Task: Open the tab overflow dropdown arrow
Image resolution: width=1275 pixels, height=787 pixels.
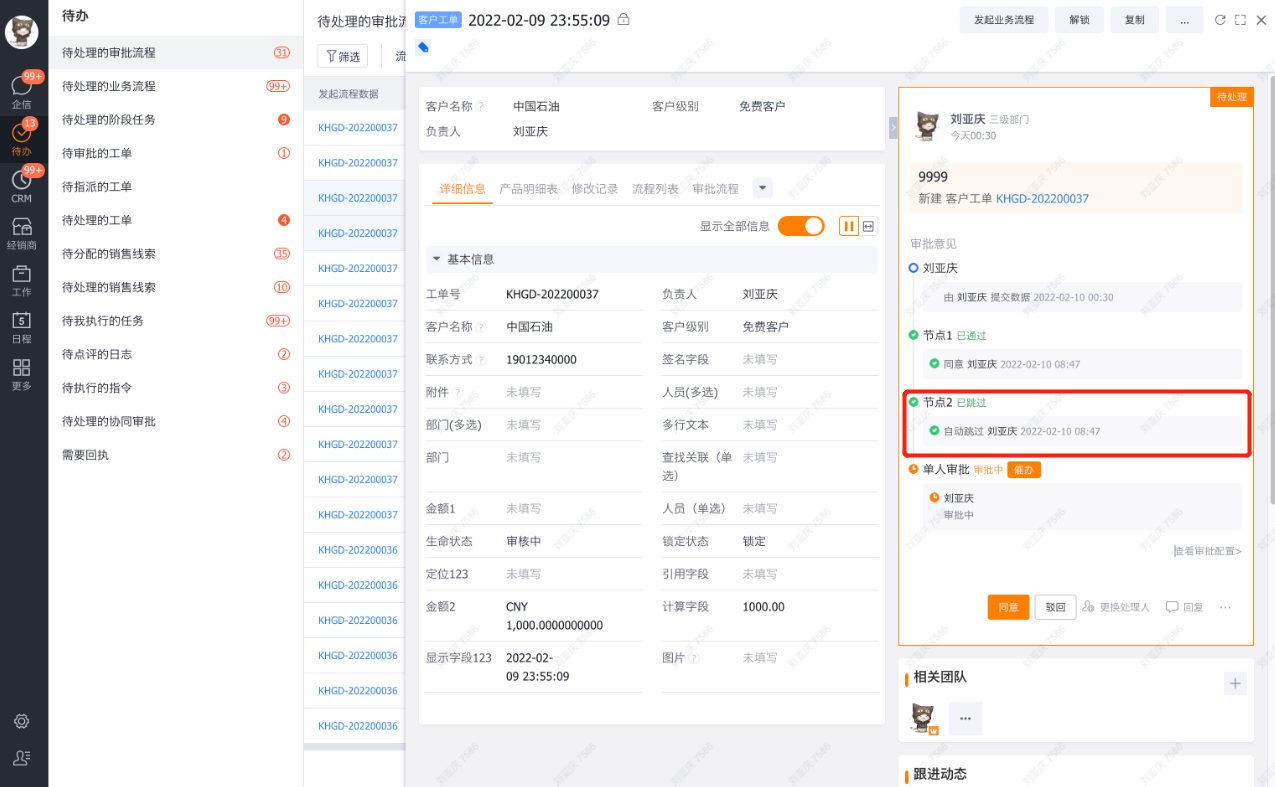Action: [762, 188]
